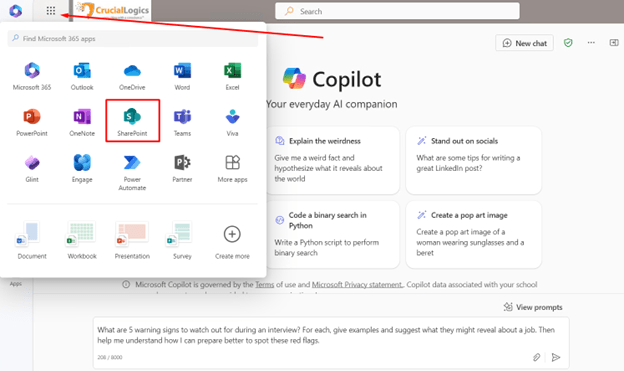The image size is (624, 371).
Task: Launch Teams app
Action: 182,122
